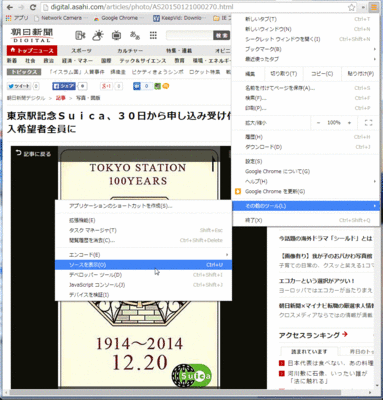Choose the highlighted ソースを表示(O) item
The height and width of the screenshot is (400, 383).
143,265
